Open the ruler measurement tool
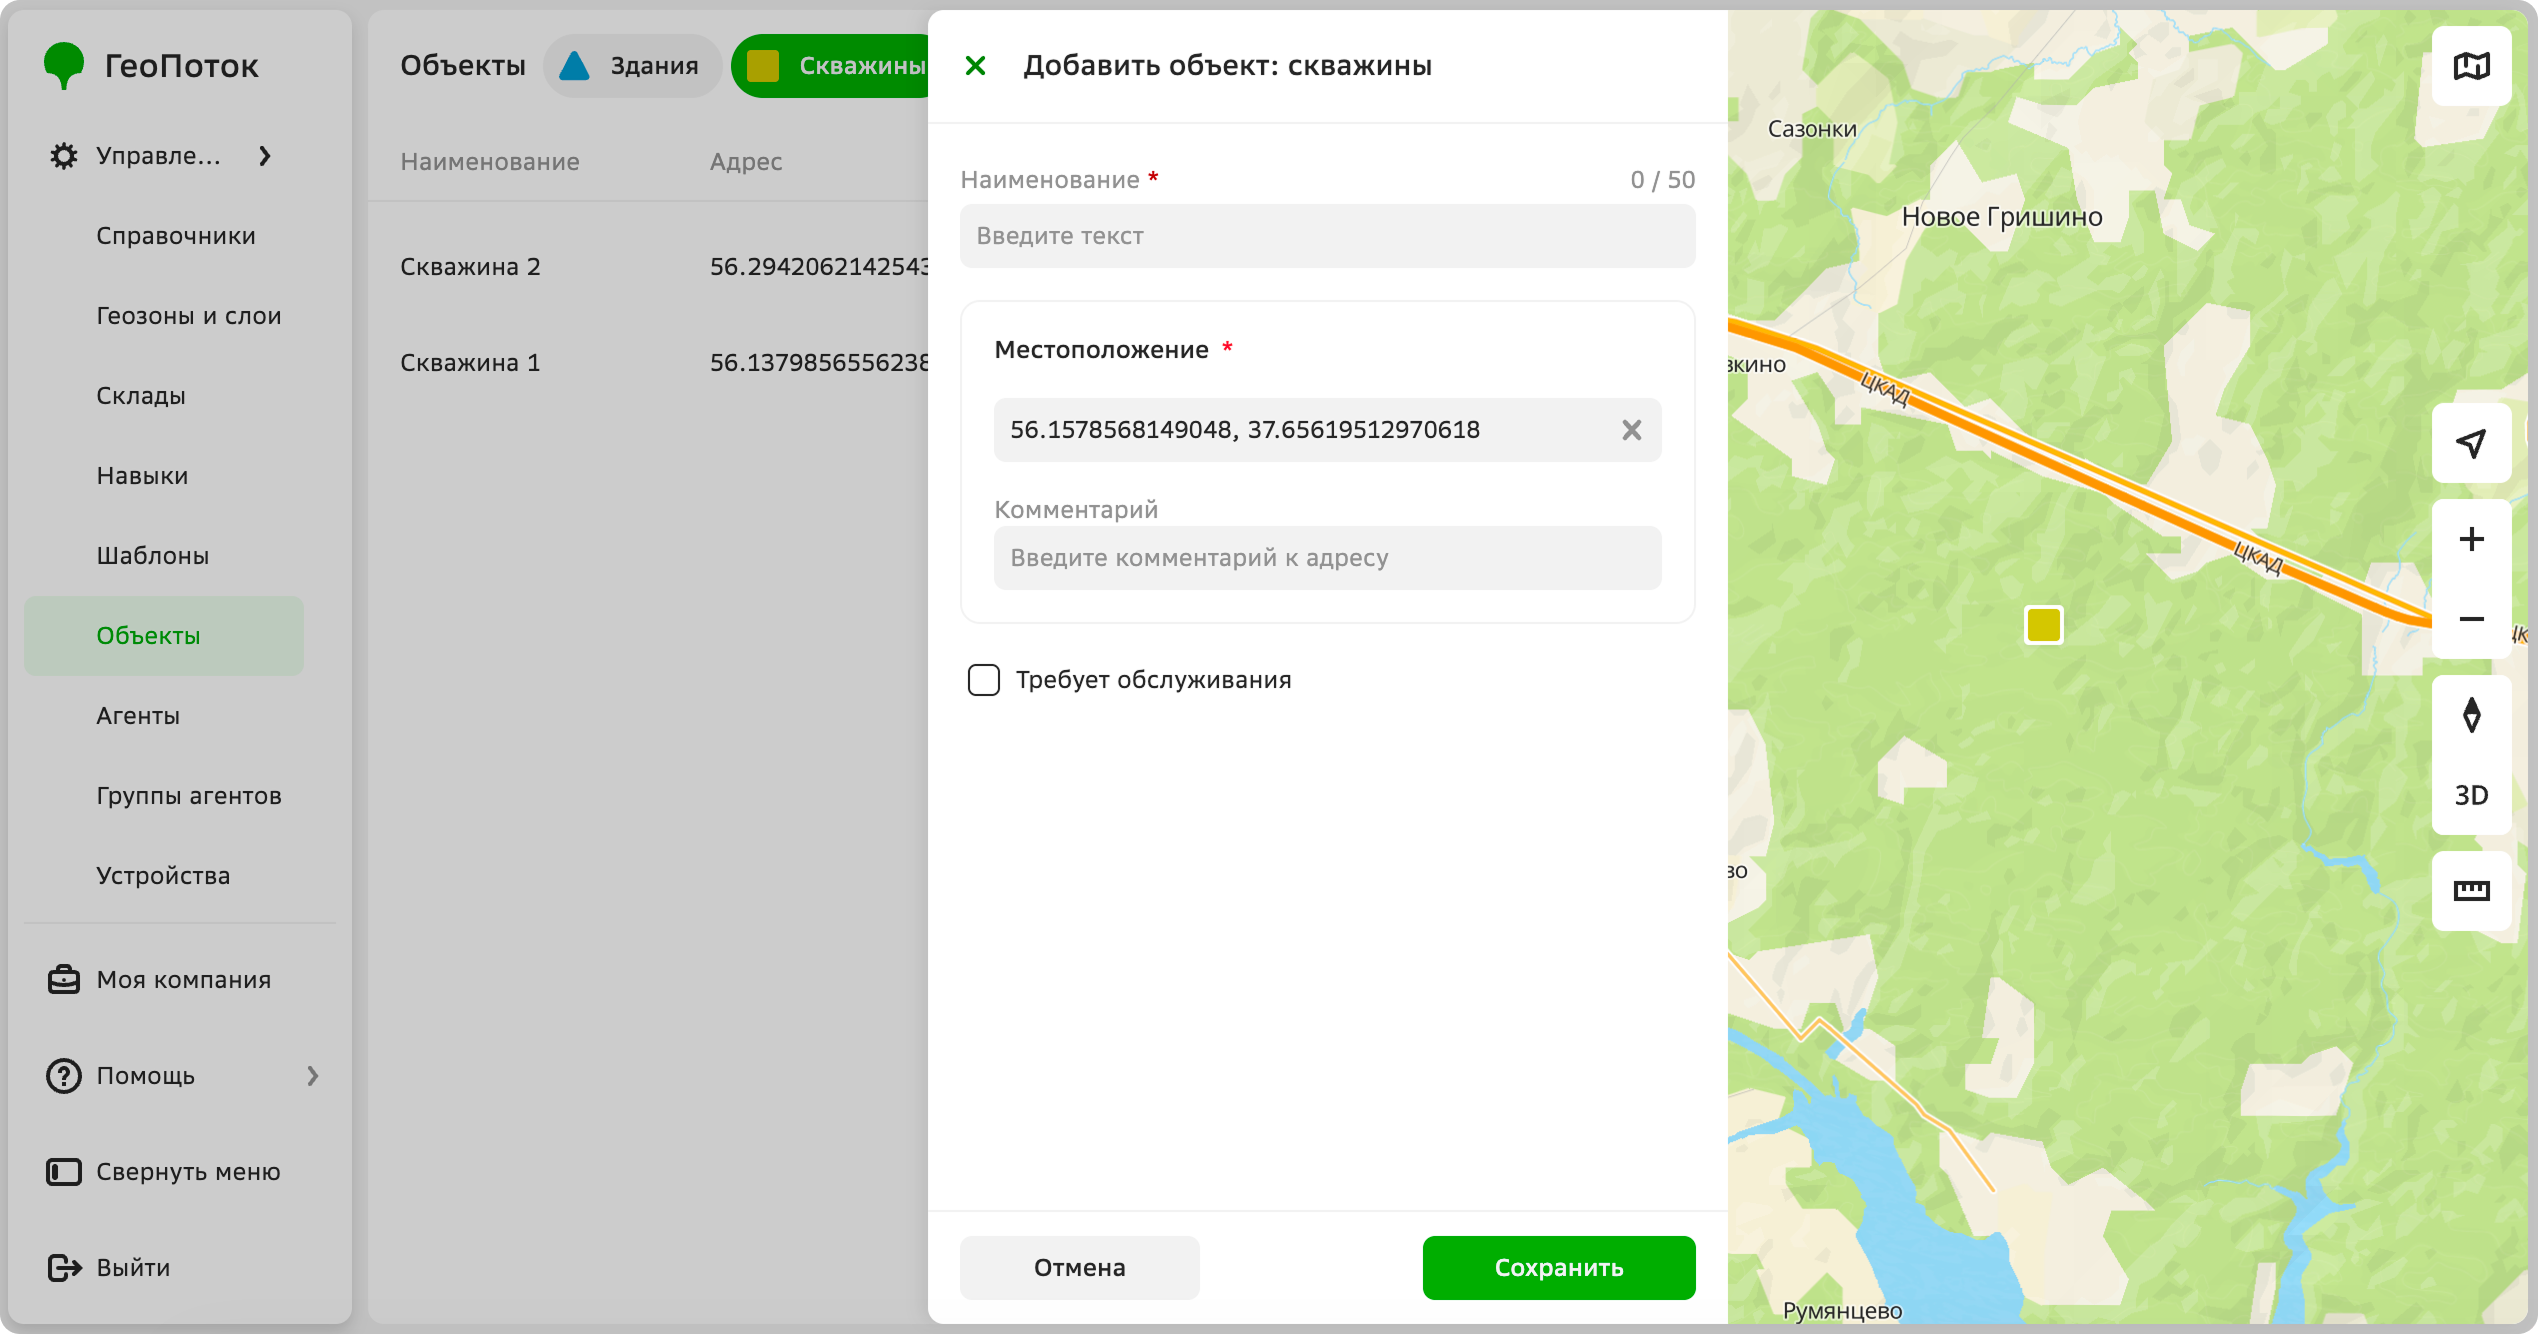 point(2471,891)
